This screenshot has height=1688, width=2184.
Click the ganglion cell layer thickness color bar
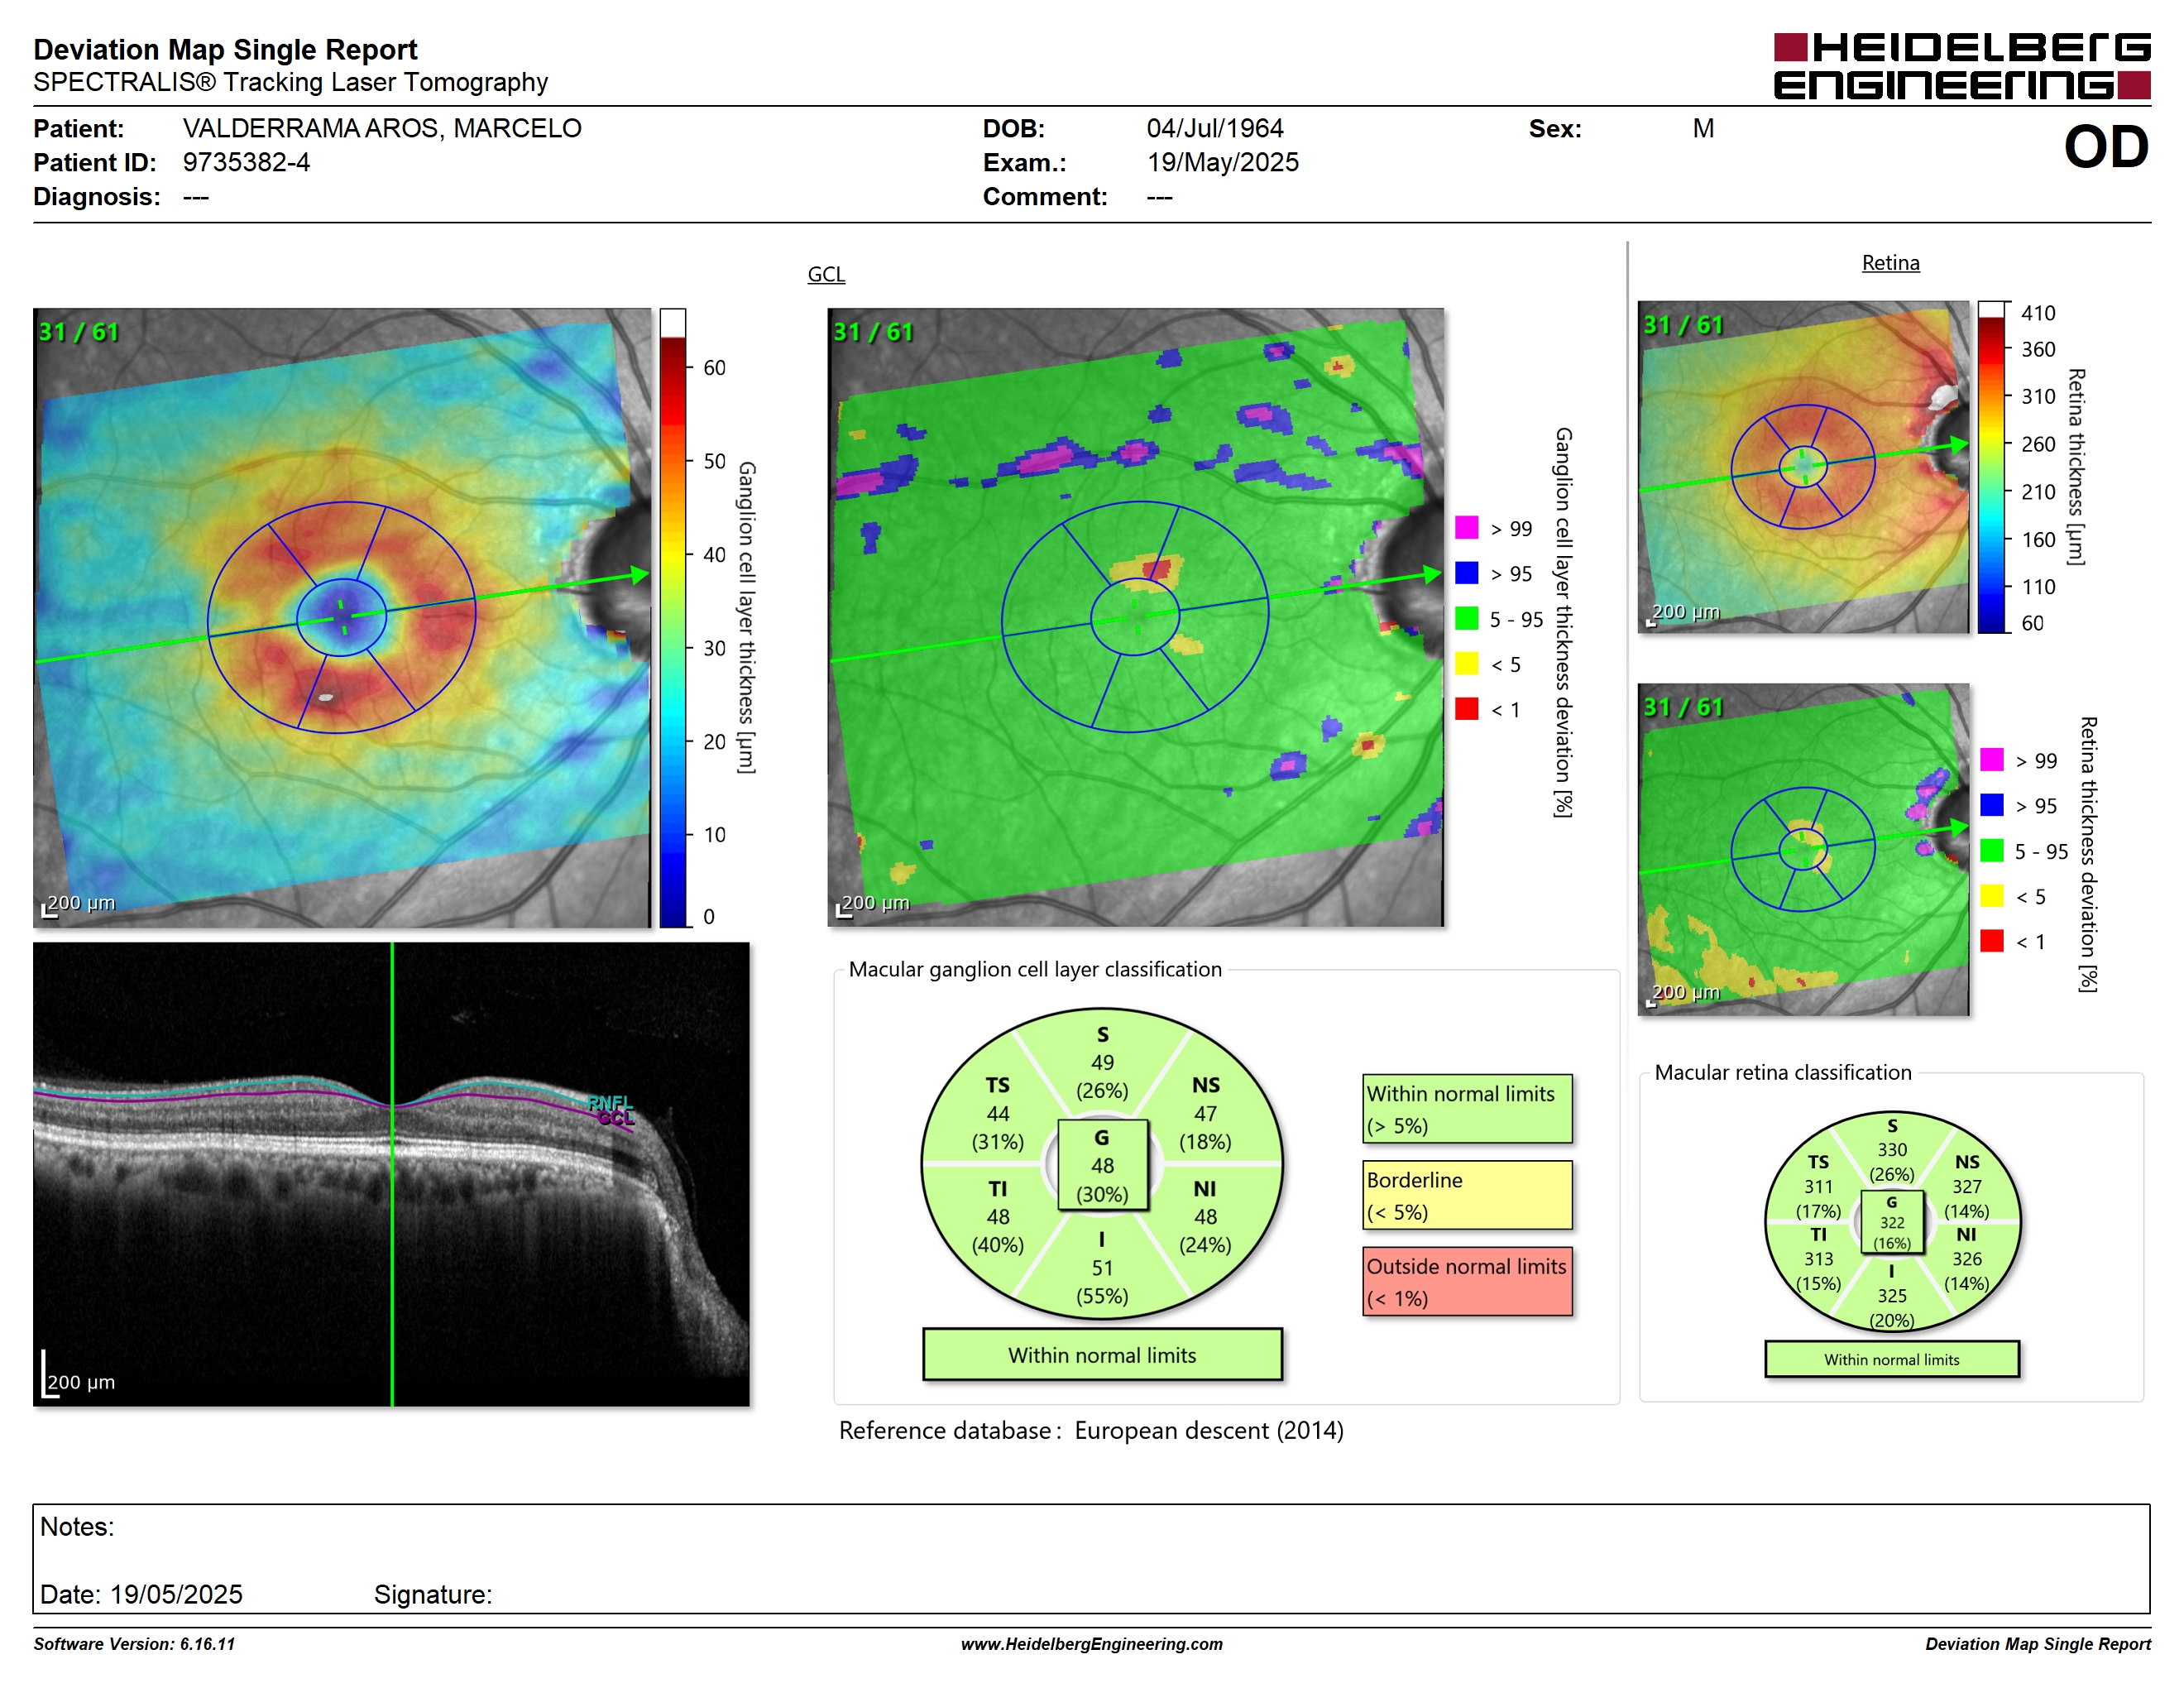tap(672, 618)
